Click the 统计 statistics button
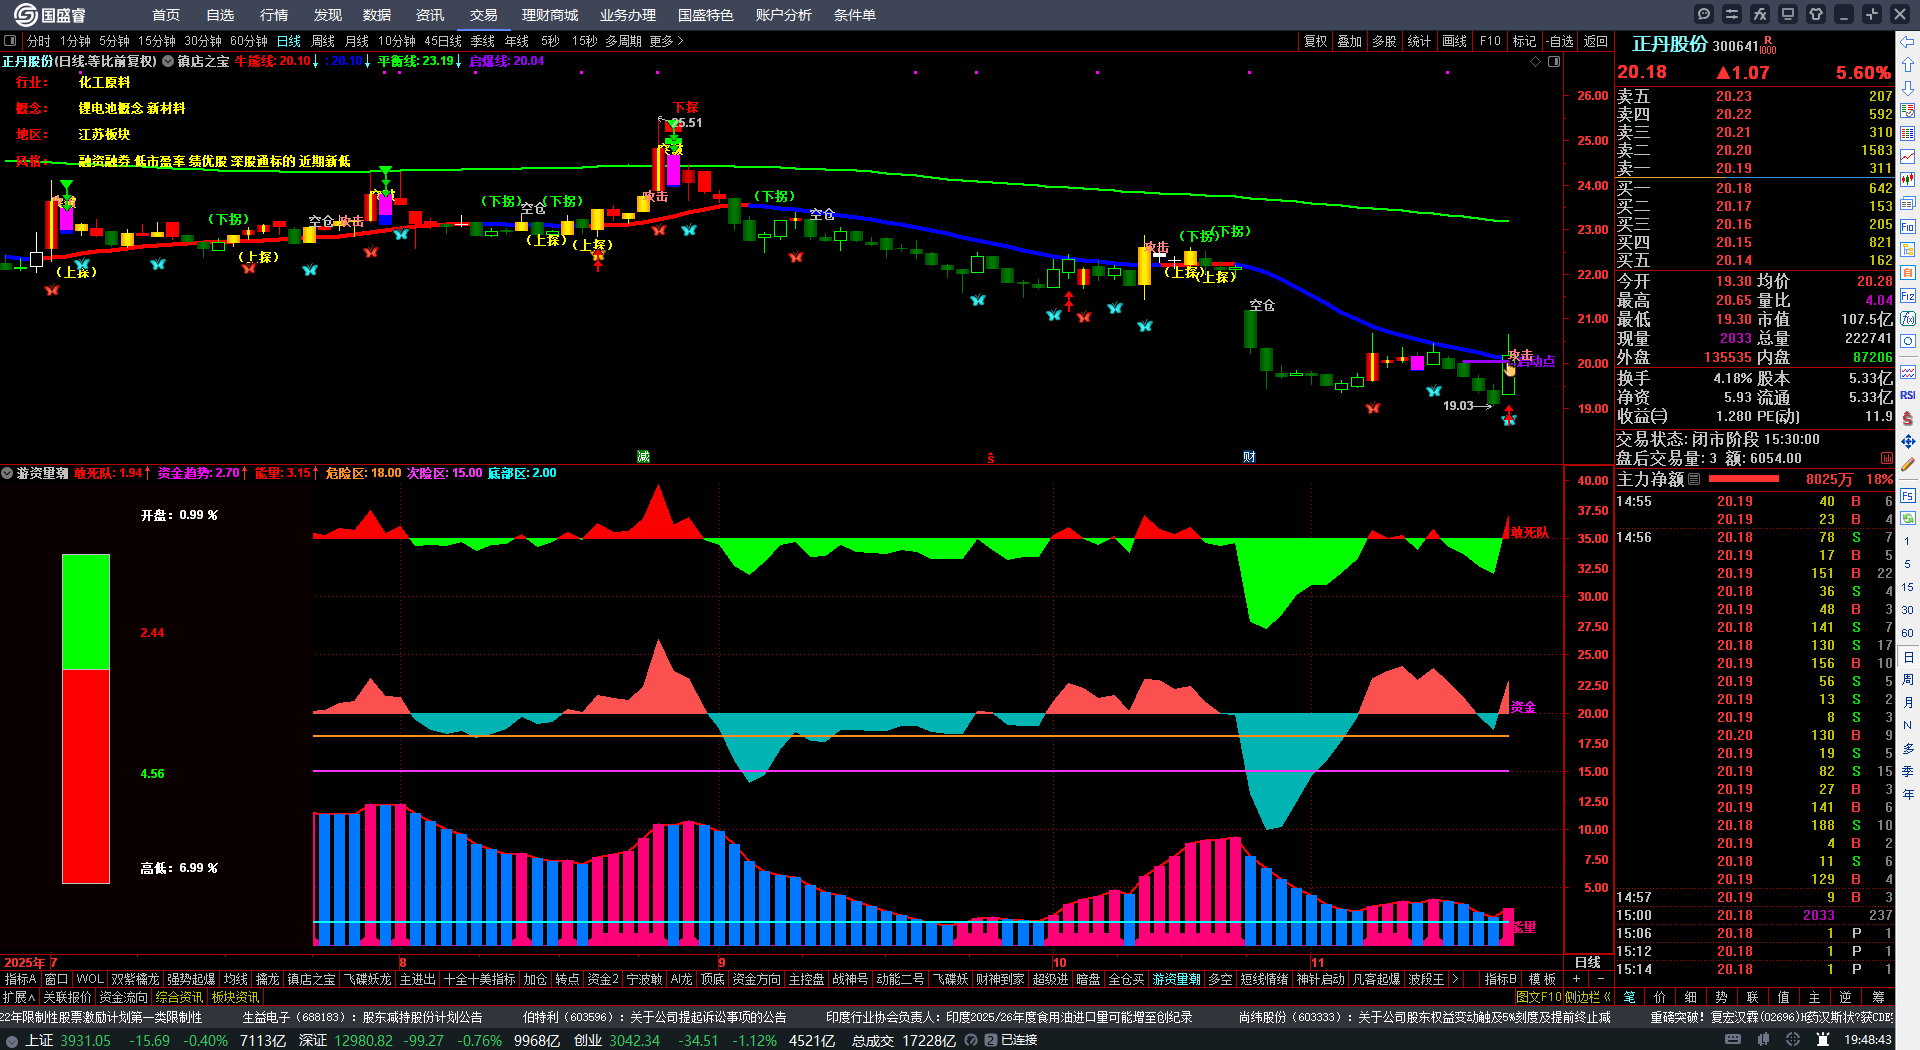Viewport: 1920px width, 1050px height. (x=1419, y=41)
